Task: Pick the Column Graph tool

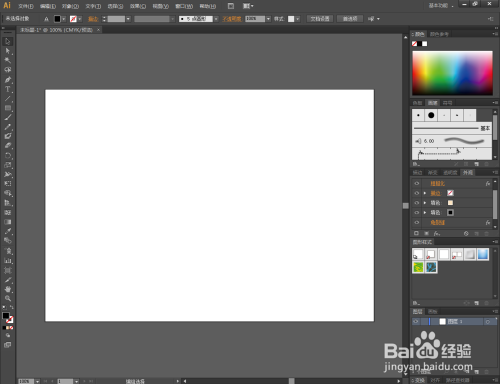Action: pos(8,261)
